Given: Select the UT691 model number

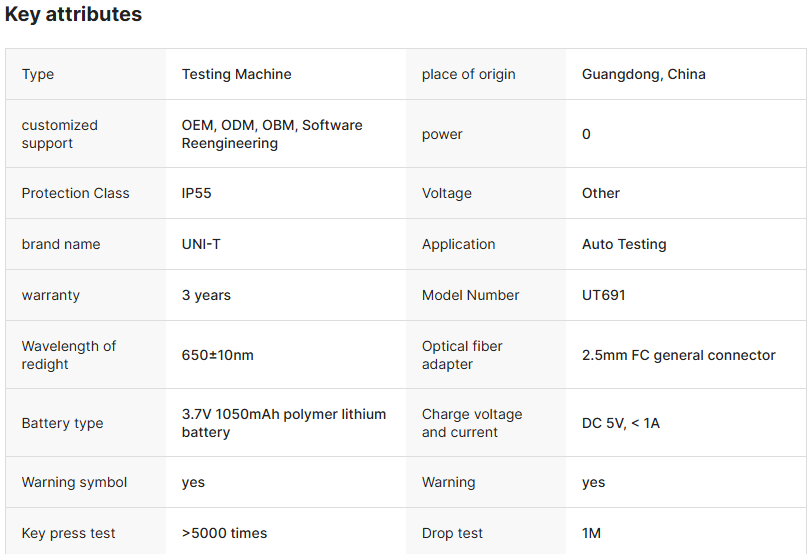Looking at the screenshot, I should [x=603, y=295].
